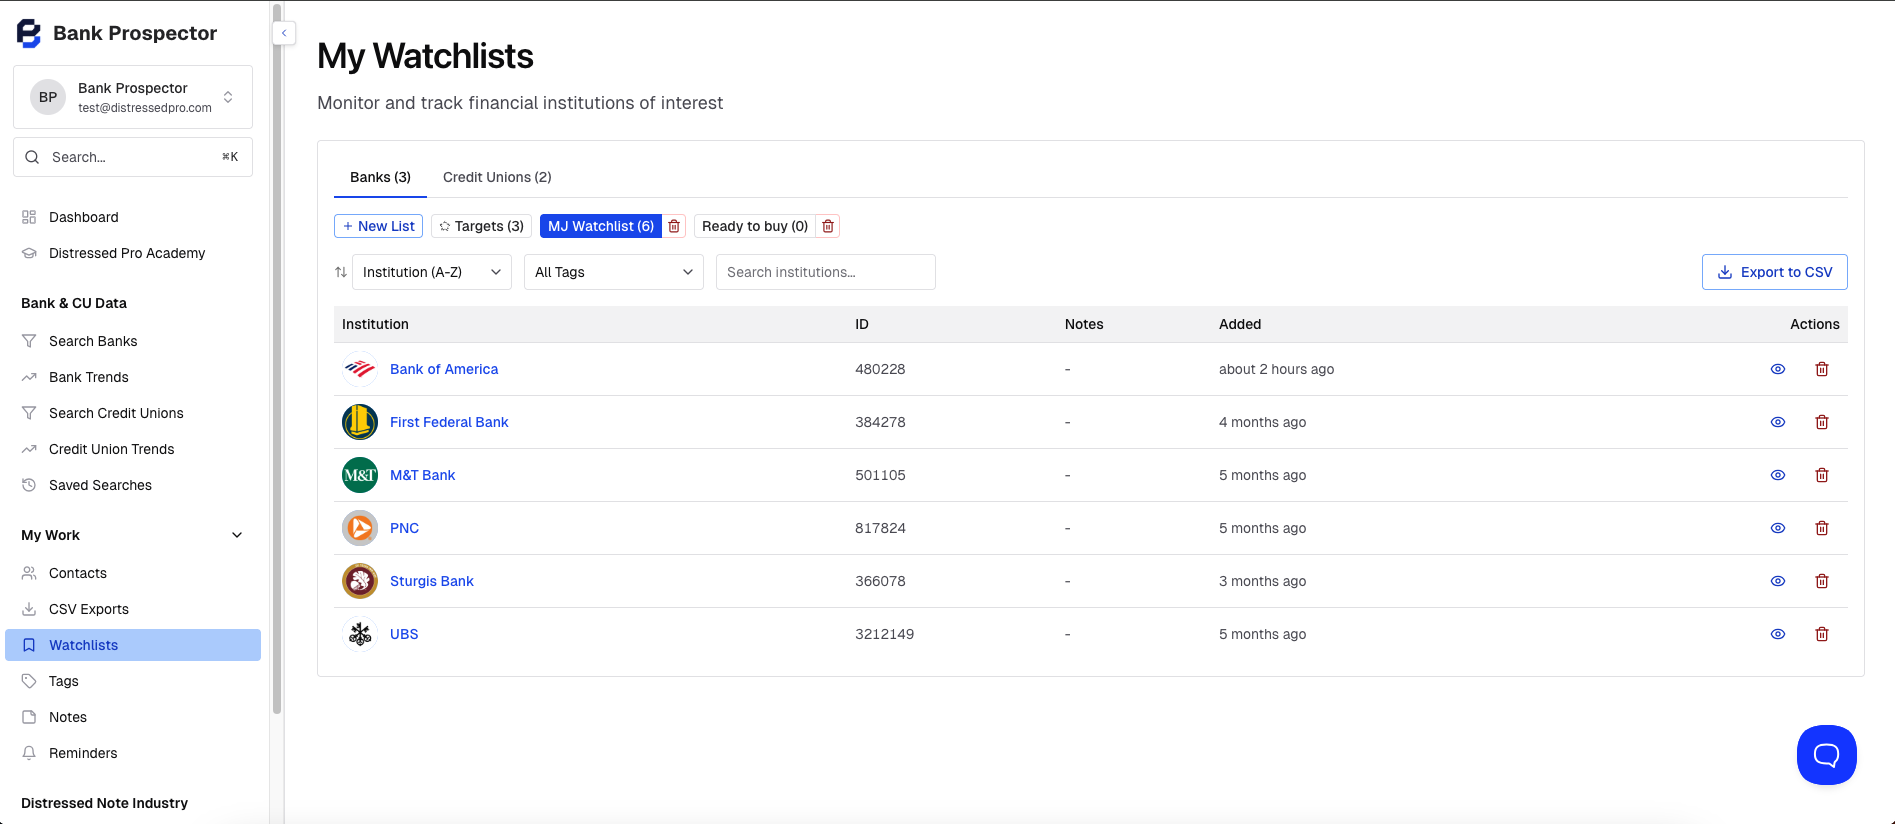Delete M&T Bank from watchlist

[1822, 475]
